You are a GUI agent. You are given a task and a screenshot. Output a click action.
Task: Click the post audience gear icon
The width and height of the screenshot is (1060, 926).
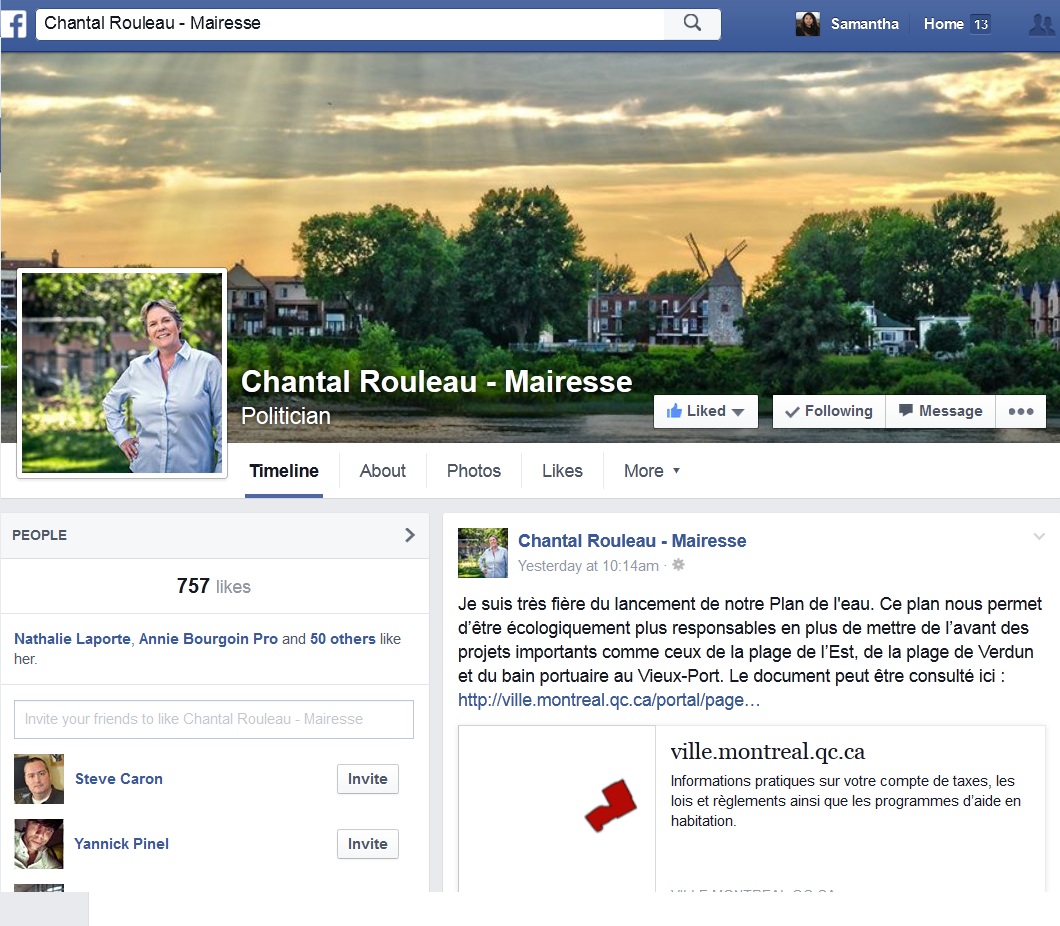tap(678, 565)
